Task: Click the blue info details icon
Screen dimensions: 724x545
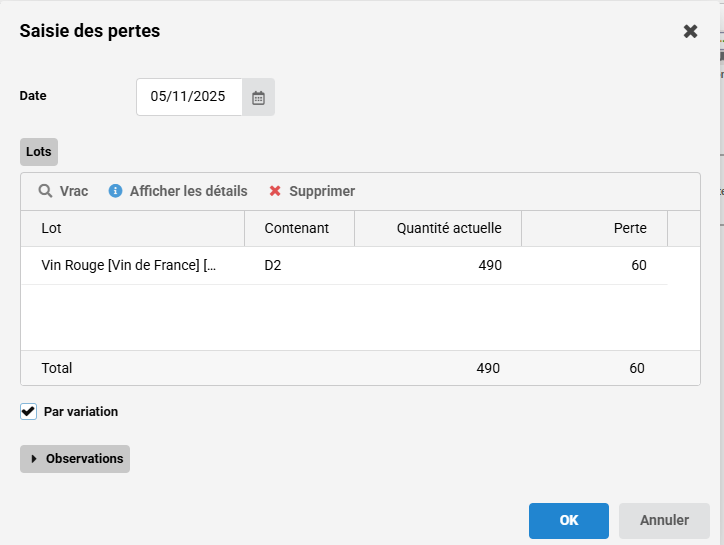Action: click(x=116, y=191)
